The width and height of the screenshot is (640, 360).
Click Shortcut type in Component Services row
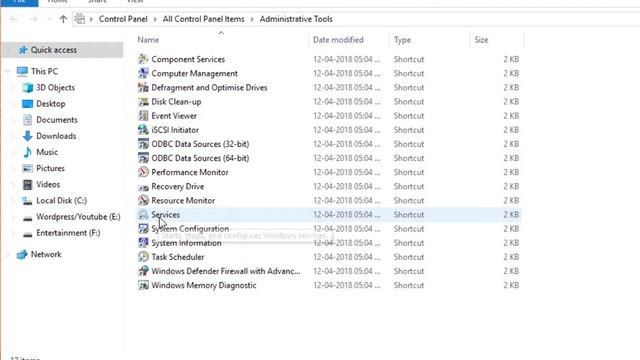409,59
